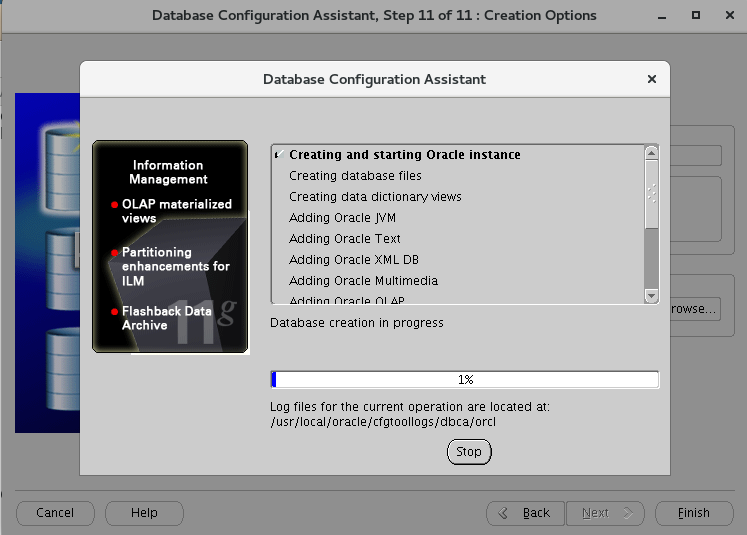Viewport: 747px width, 535px height.
Task: Close the main Step 11 of 11 window
Action: pyautogui.click(x=729, y=15)
